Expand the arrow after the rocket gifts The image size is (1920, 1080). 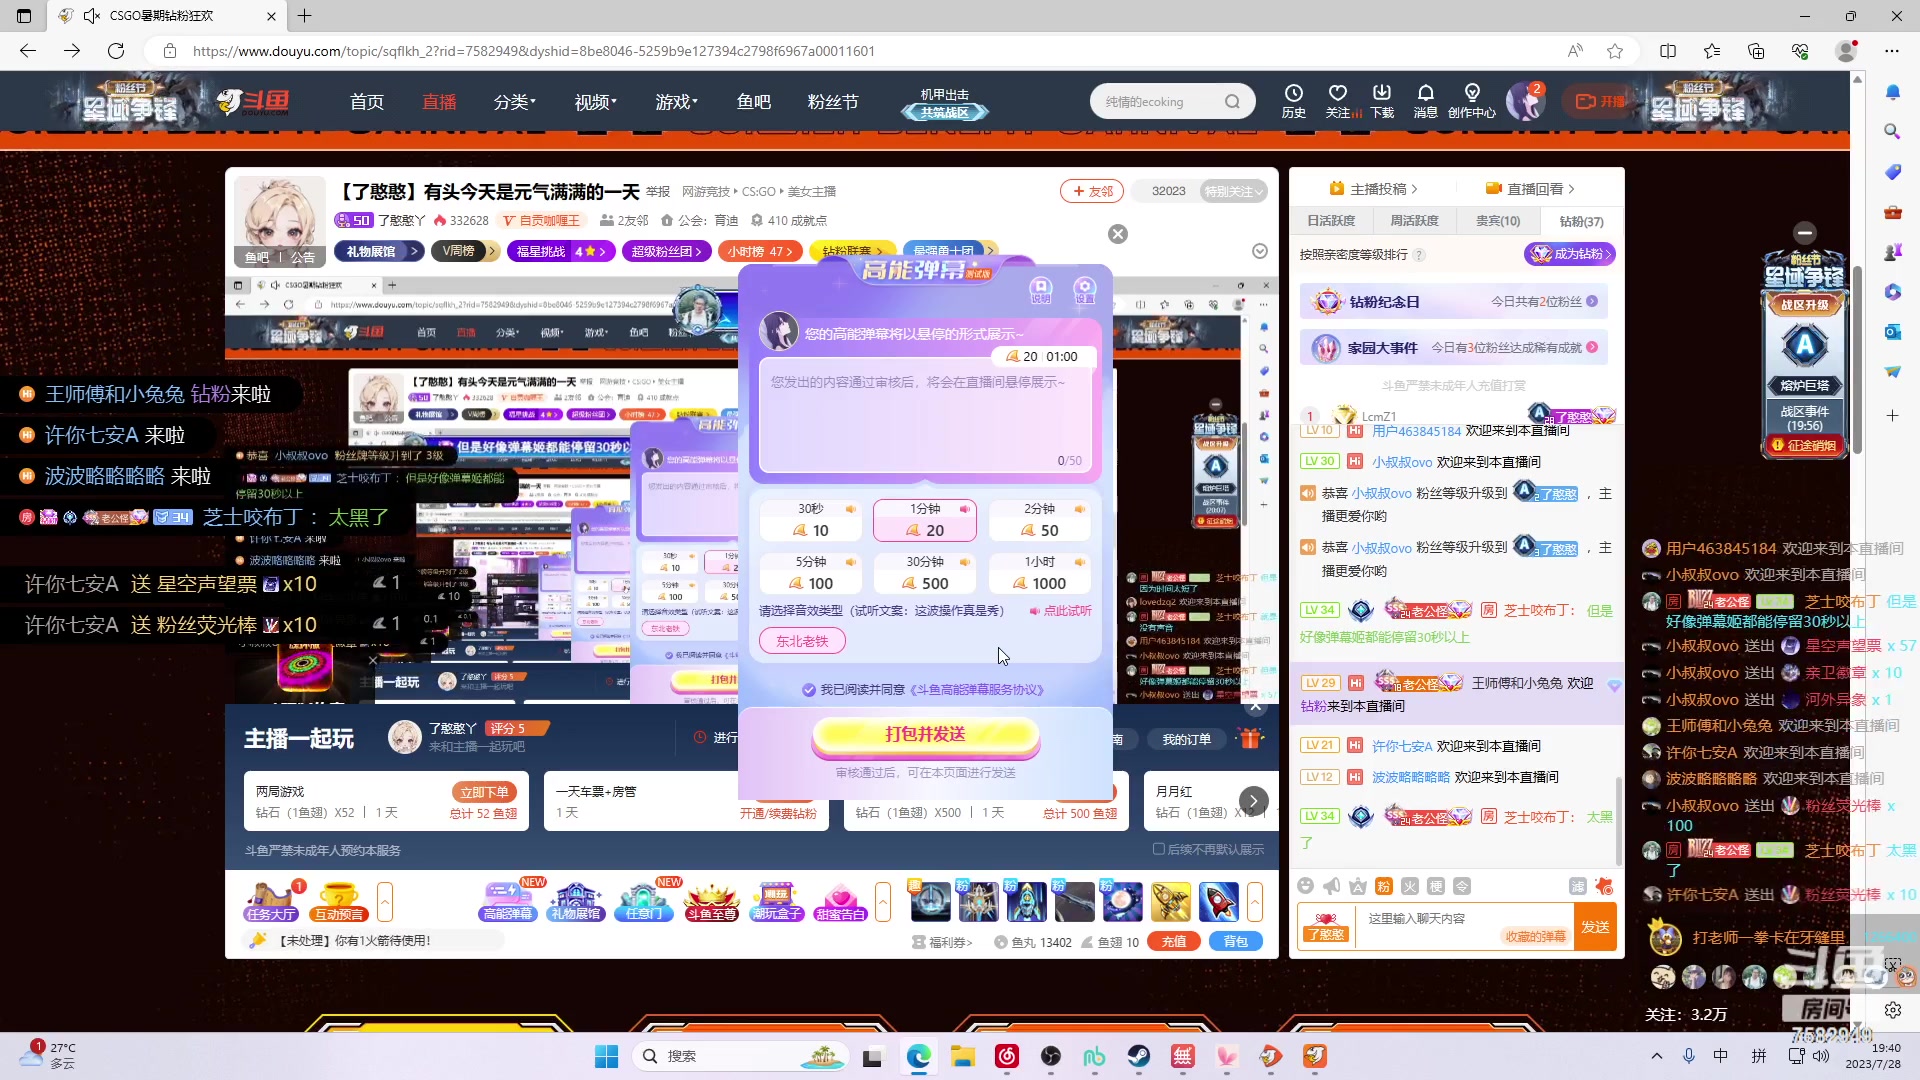[x=1255, y=901]
